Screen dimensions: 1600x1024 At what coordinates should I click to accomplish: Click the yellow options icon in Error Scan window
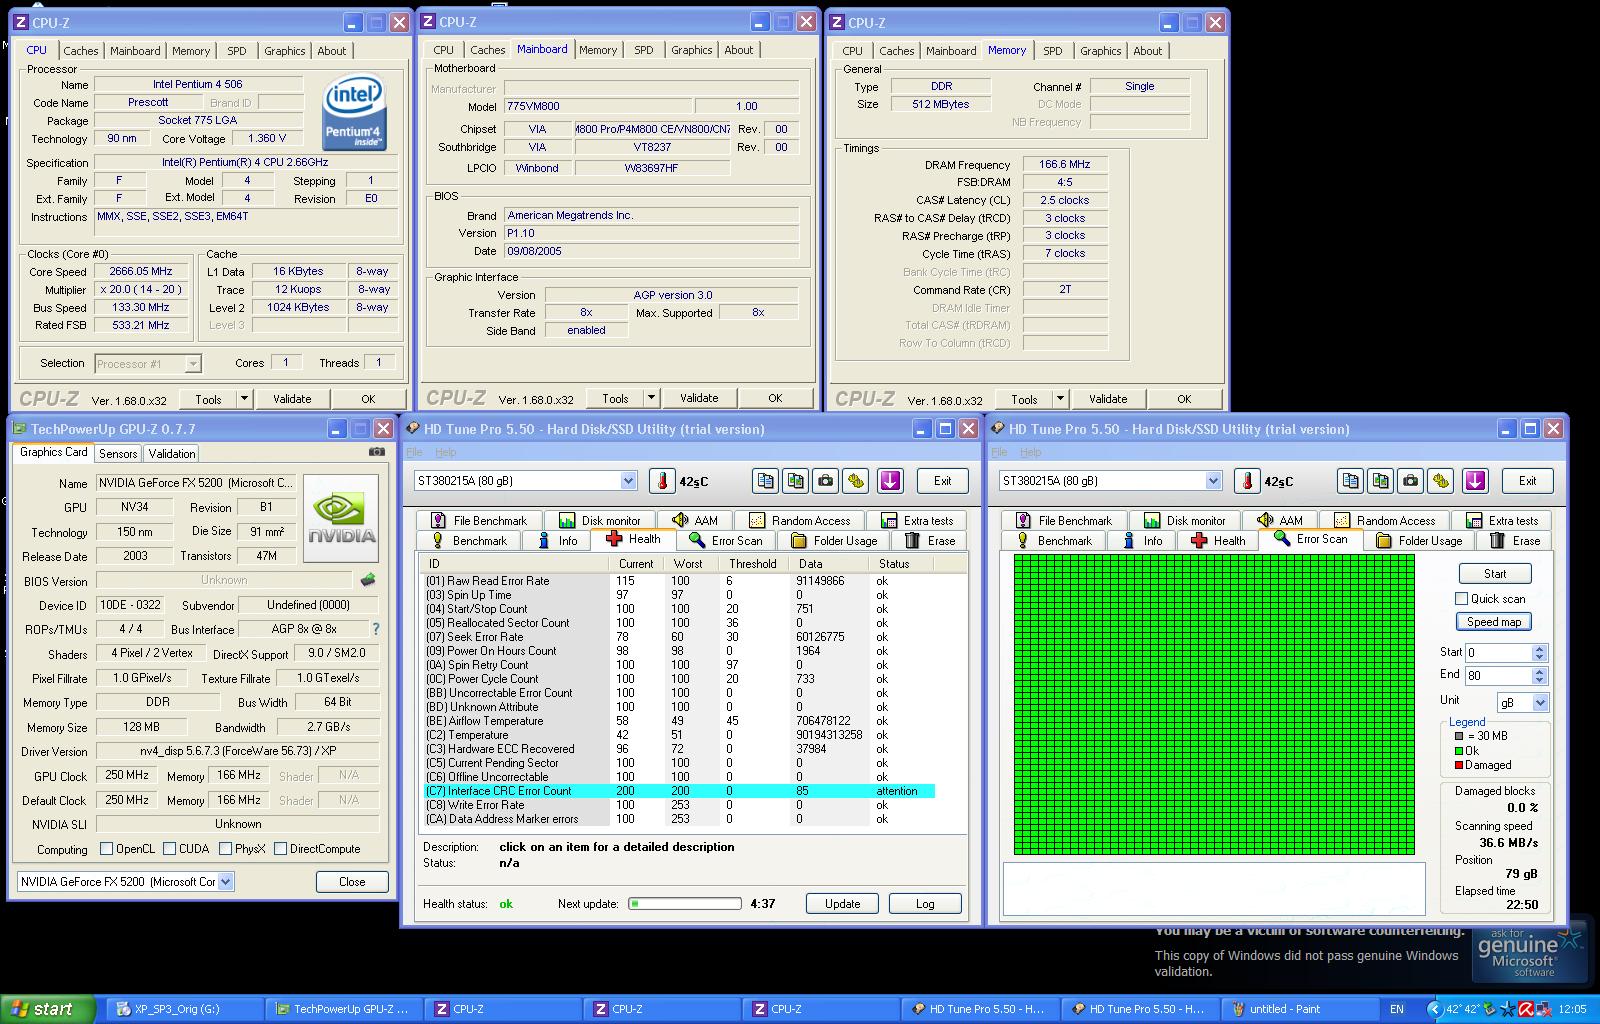pyautogui.click(x=1440, y=481)
